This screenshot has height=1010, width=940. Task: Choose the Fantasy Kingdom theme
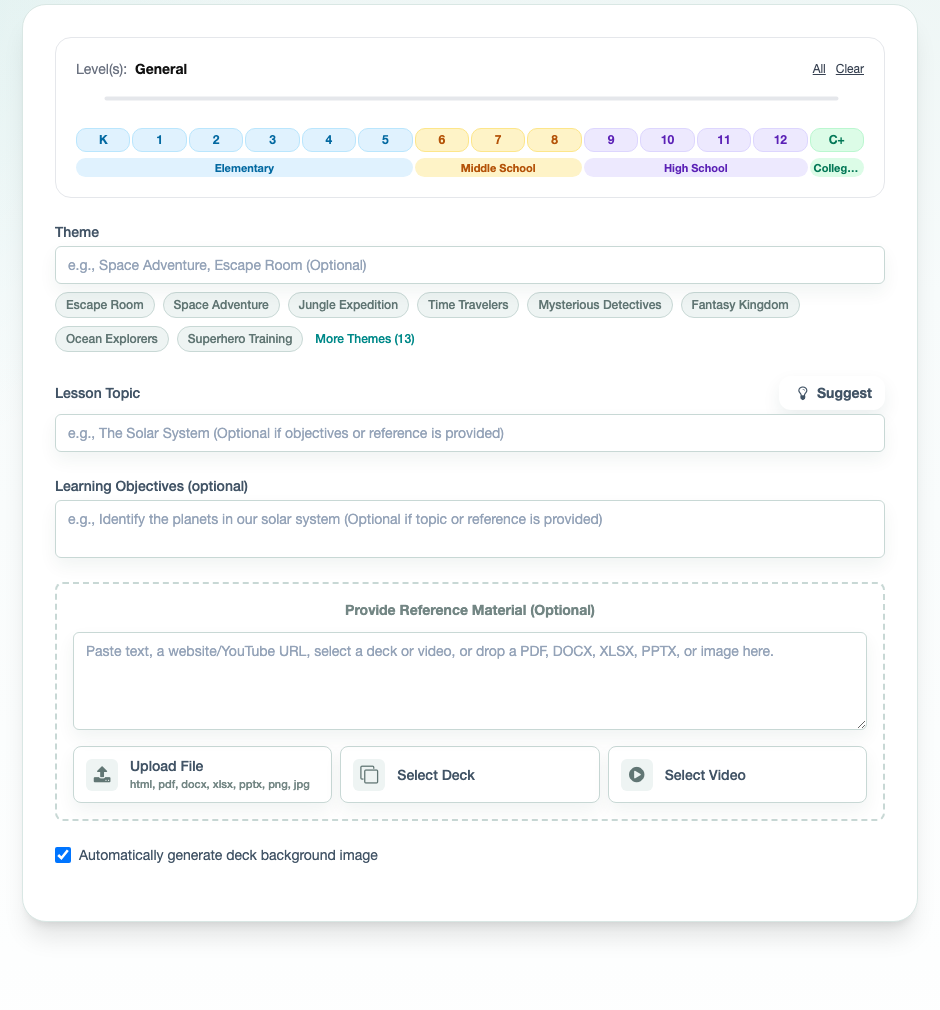coord(740,304)
